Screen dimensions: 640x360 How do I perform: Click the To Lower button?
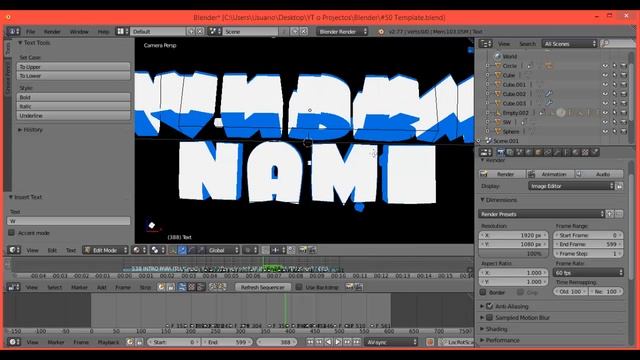[x=73, y=76]
